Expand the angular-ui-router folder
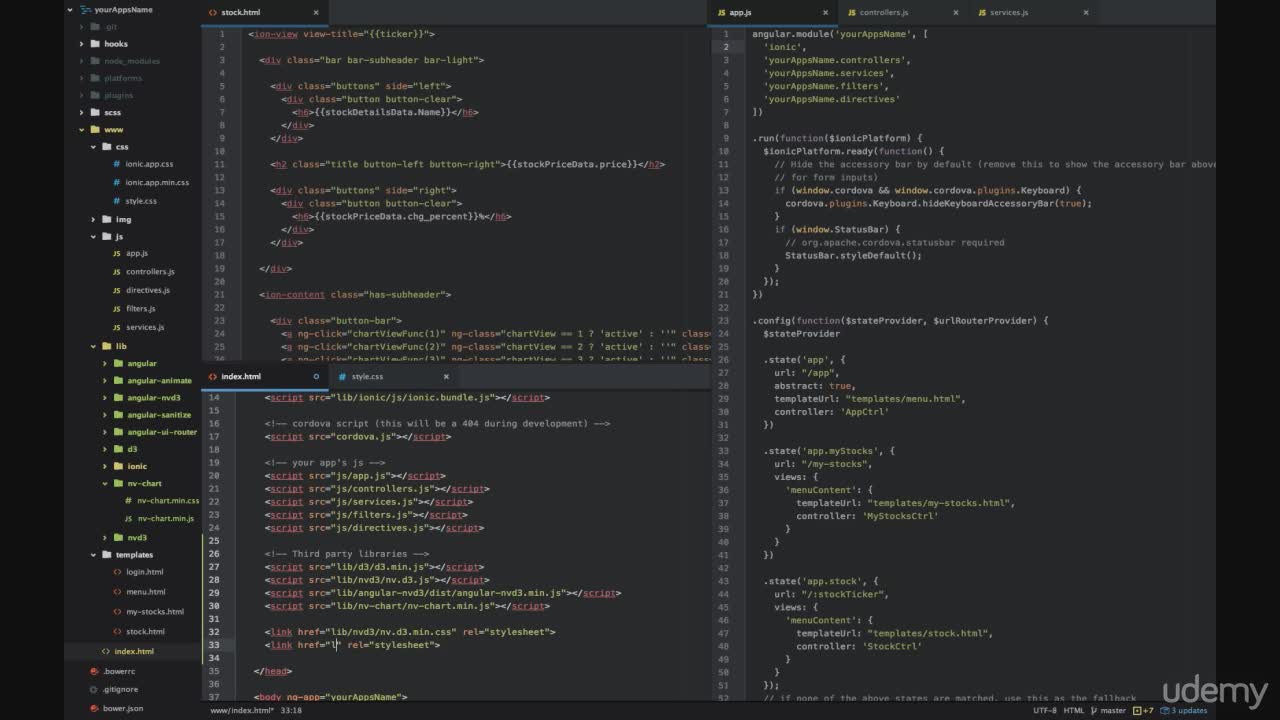Screen dimensions: 1280x720 pyautogui.click(x=105, y=432)
